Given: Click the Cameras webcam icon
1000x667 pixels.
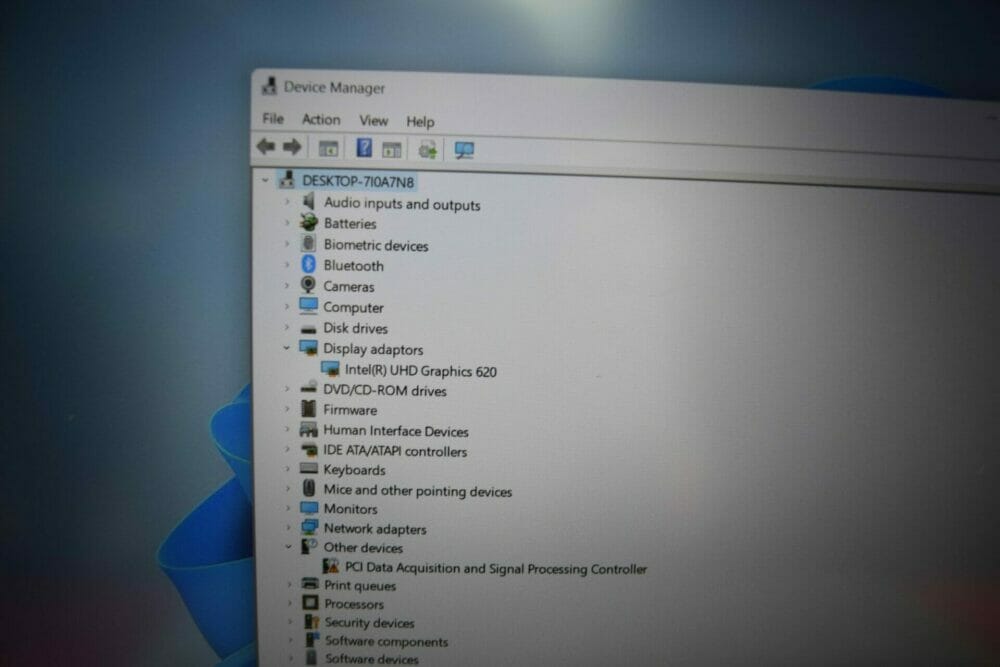Looking at the screenshot, I should tap(308, 284).
